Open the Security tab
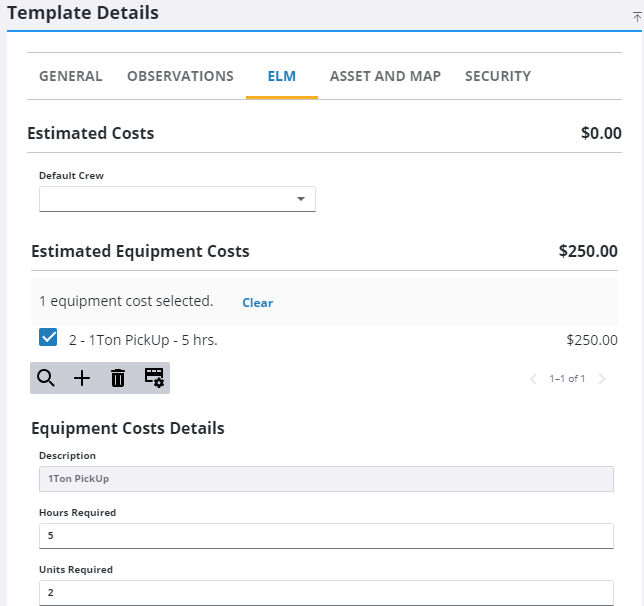 pyautogui.click(x=497, y=76)
